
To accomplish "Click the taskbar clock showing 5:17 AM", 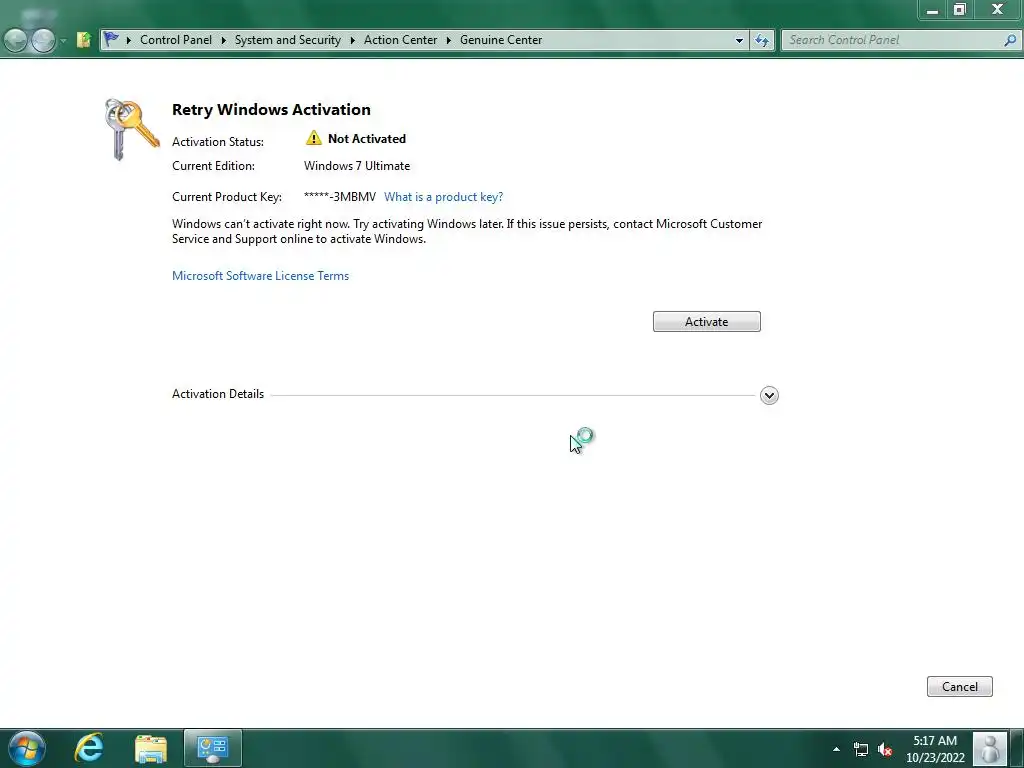I will pos(935,749).
